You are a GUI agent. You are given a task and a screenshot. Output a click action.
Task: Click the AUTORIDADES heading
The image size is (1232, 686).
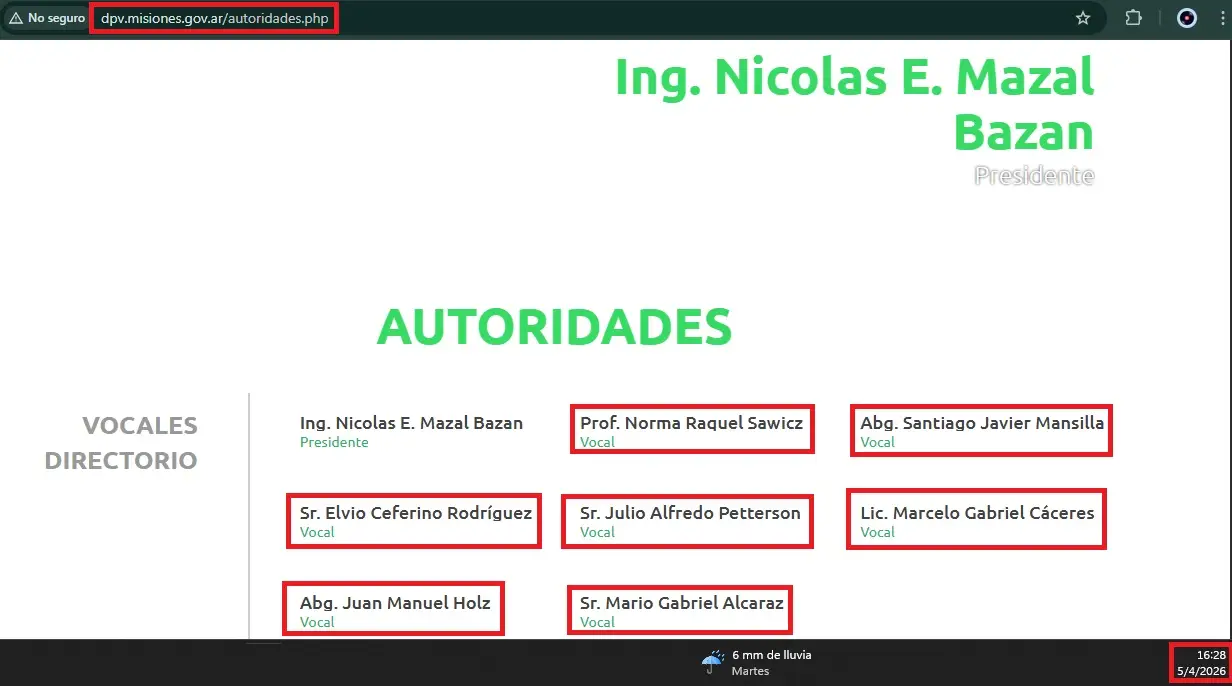click(x=554, y=327)
